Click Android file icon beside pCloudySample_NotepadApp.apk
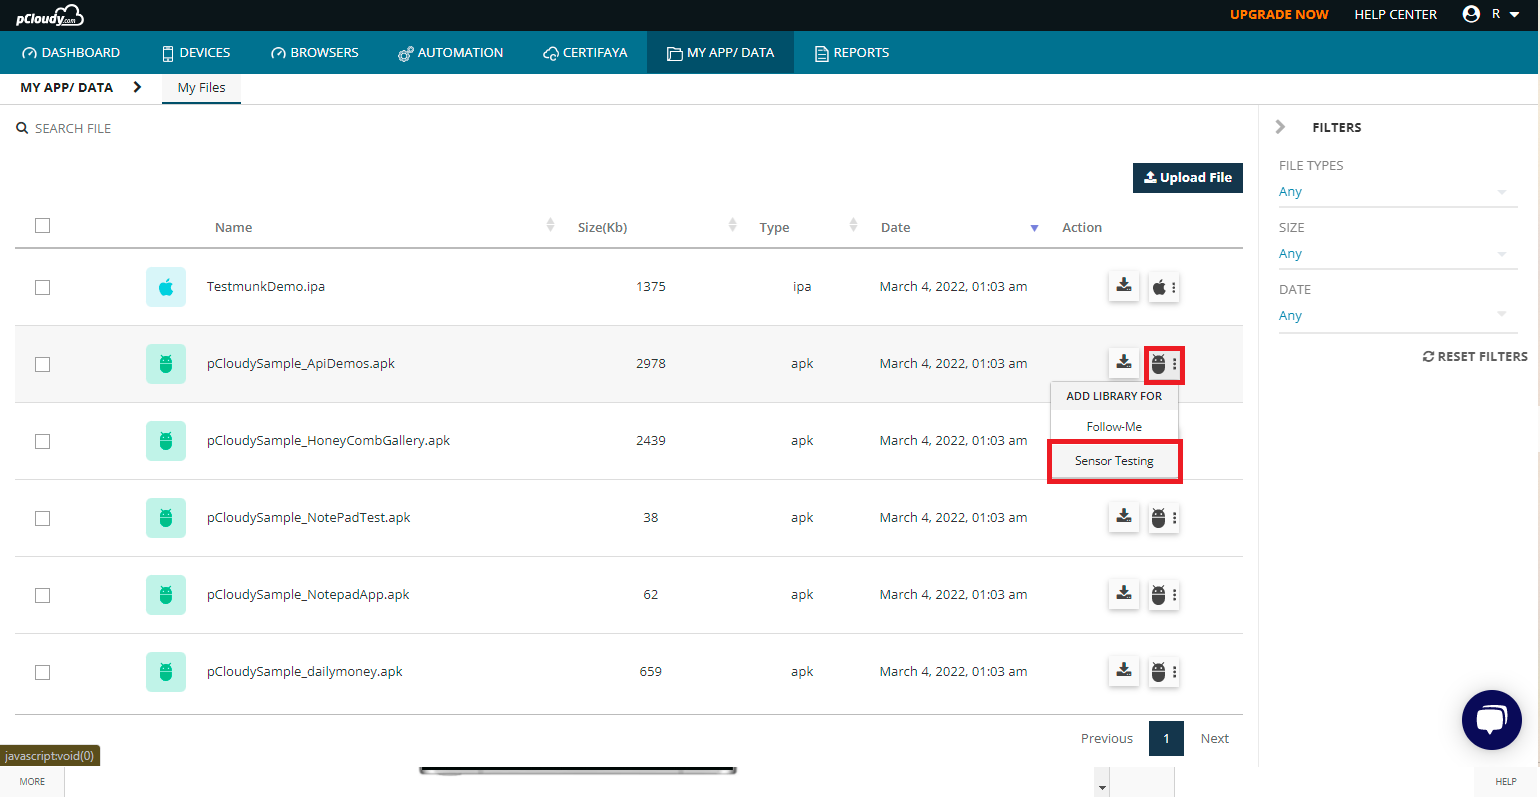Image resolution: width=1540 pixels, height=797 pixels. coord(166,595)
